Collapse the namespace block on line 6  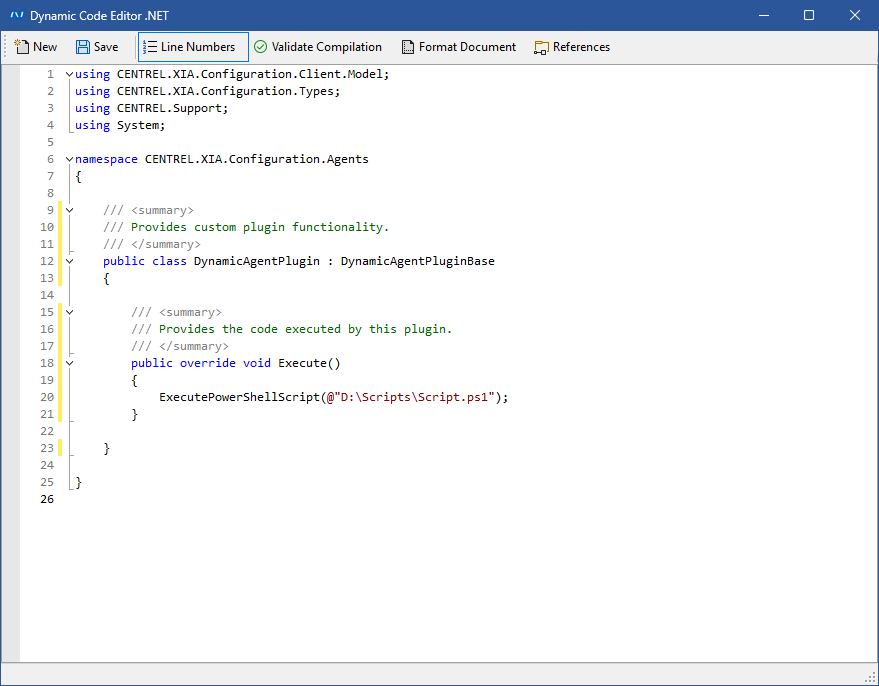pyautogui.click(x=69, y=159)
